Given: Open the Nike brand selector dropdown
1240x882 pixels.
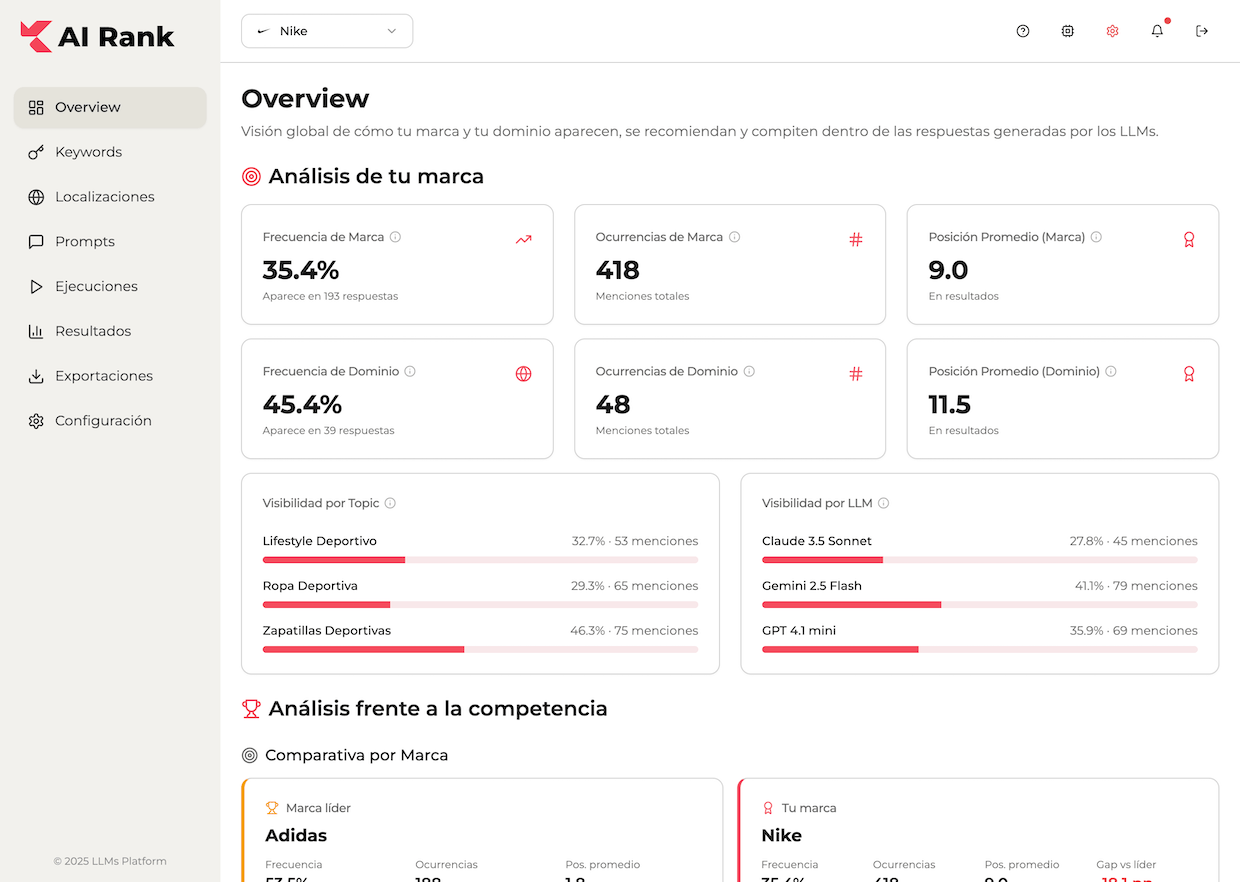Looking at the screenshot, I should [327, 31].
